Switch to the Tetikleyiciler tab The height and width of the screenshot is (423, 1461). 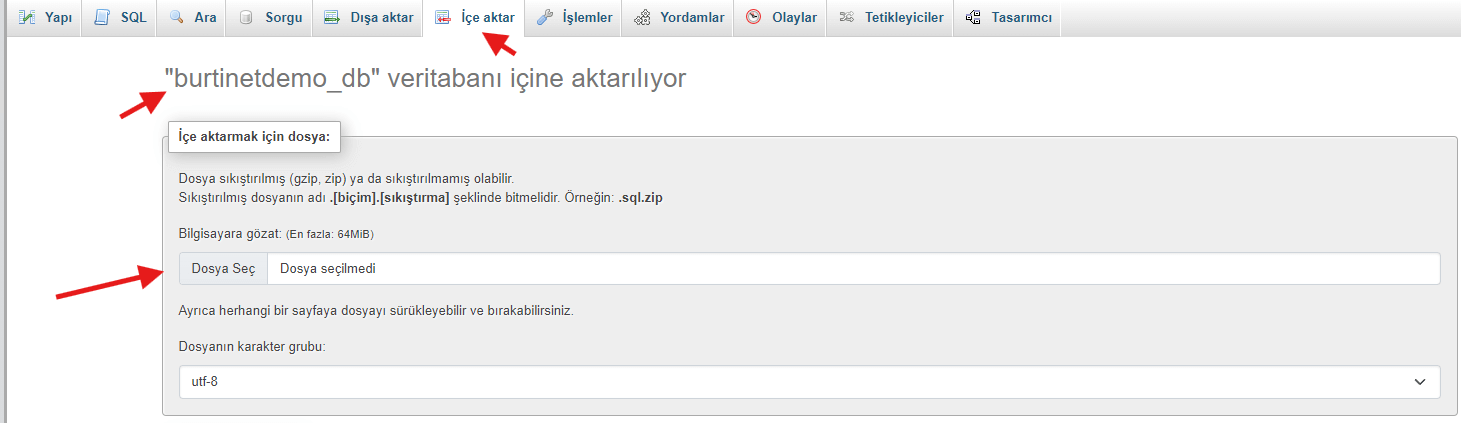pos(905,17)
